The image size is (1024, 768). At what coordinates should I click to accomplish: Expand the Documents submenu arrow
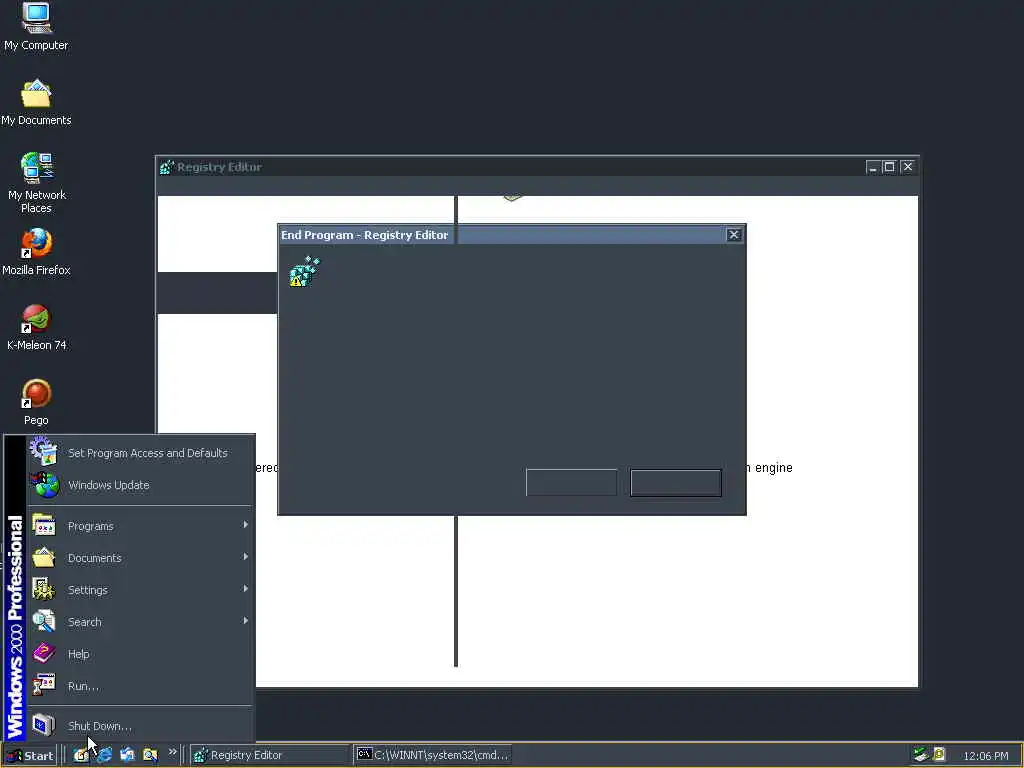246,556
